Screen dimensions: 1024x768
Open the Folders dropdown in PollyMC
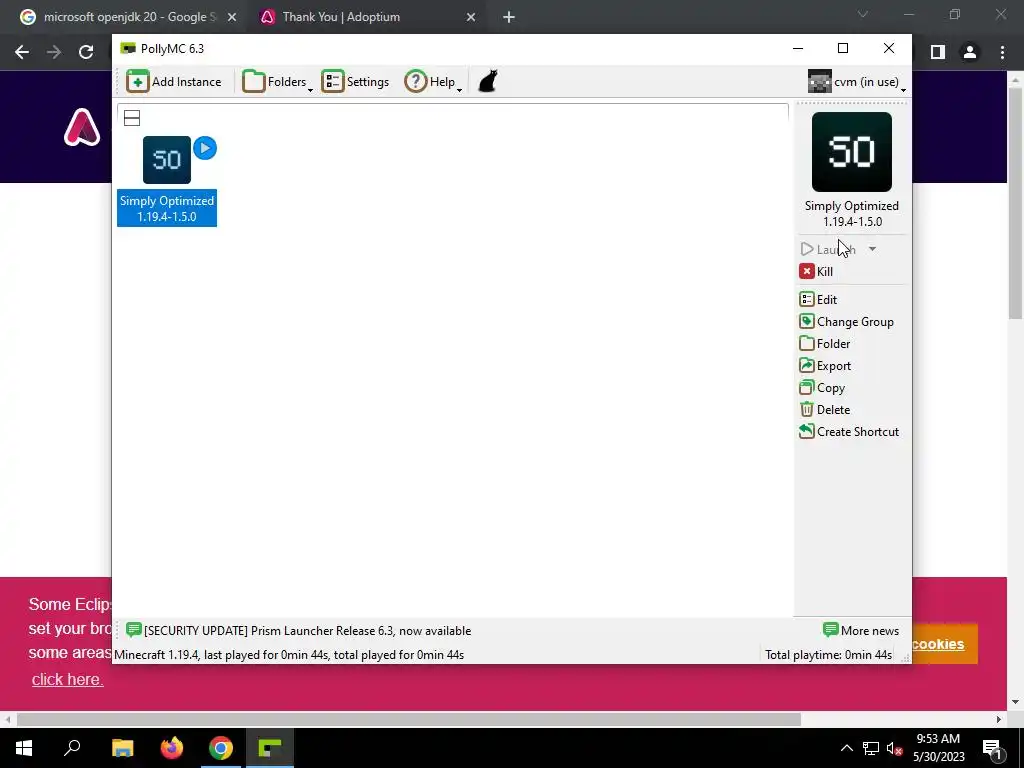click(278, 82)
